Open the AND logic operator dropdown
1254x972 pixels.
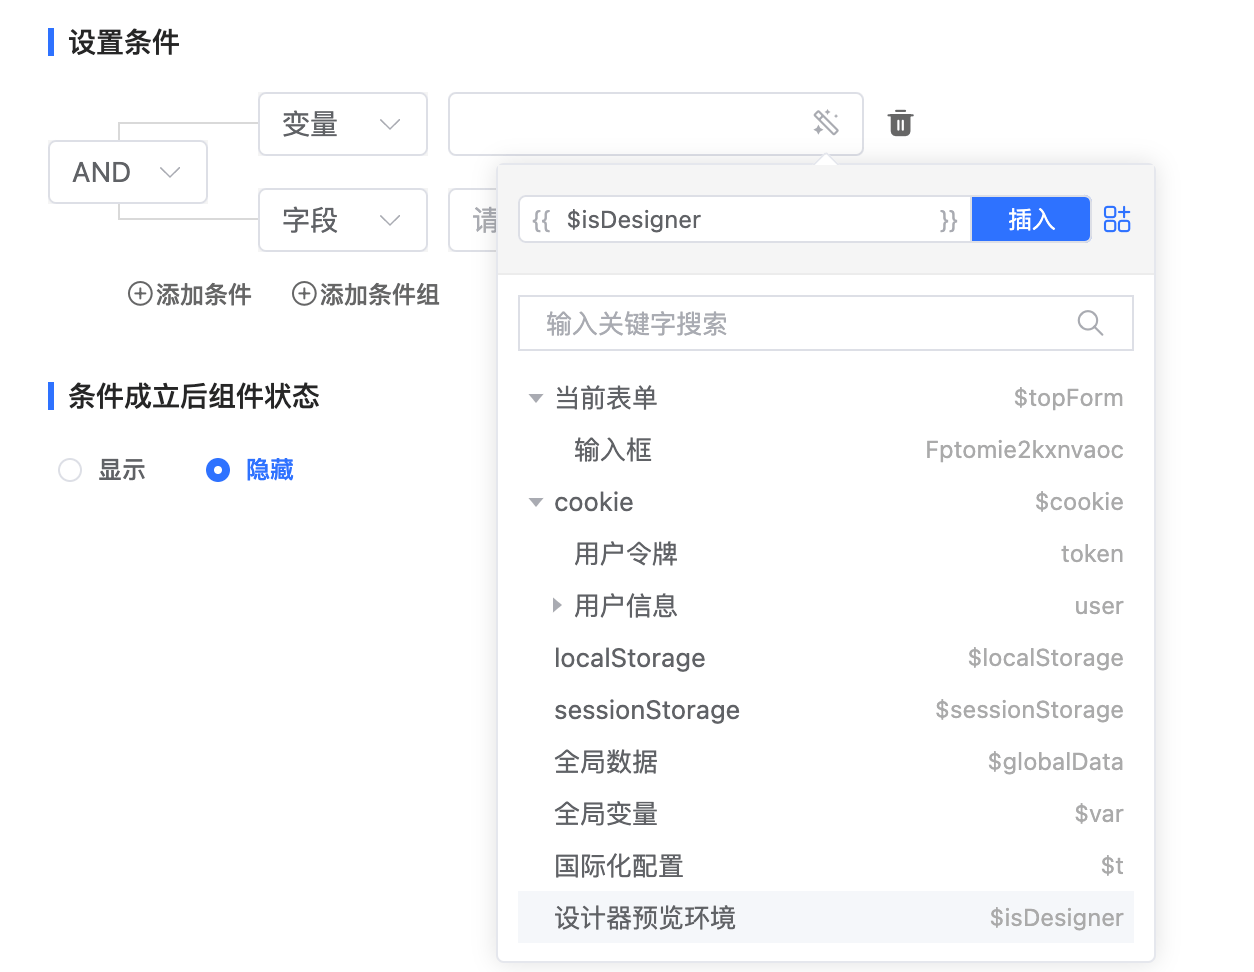[128, 172]
